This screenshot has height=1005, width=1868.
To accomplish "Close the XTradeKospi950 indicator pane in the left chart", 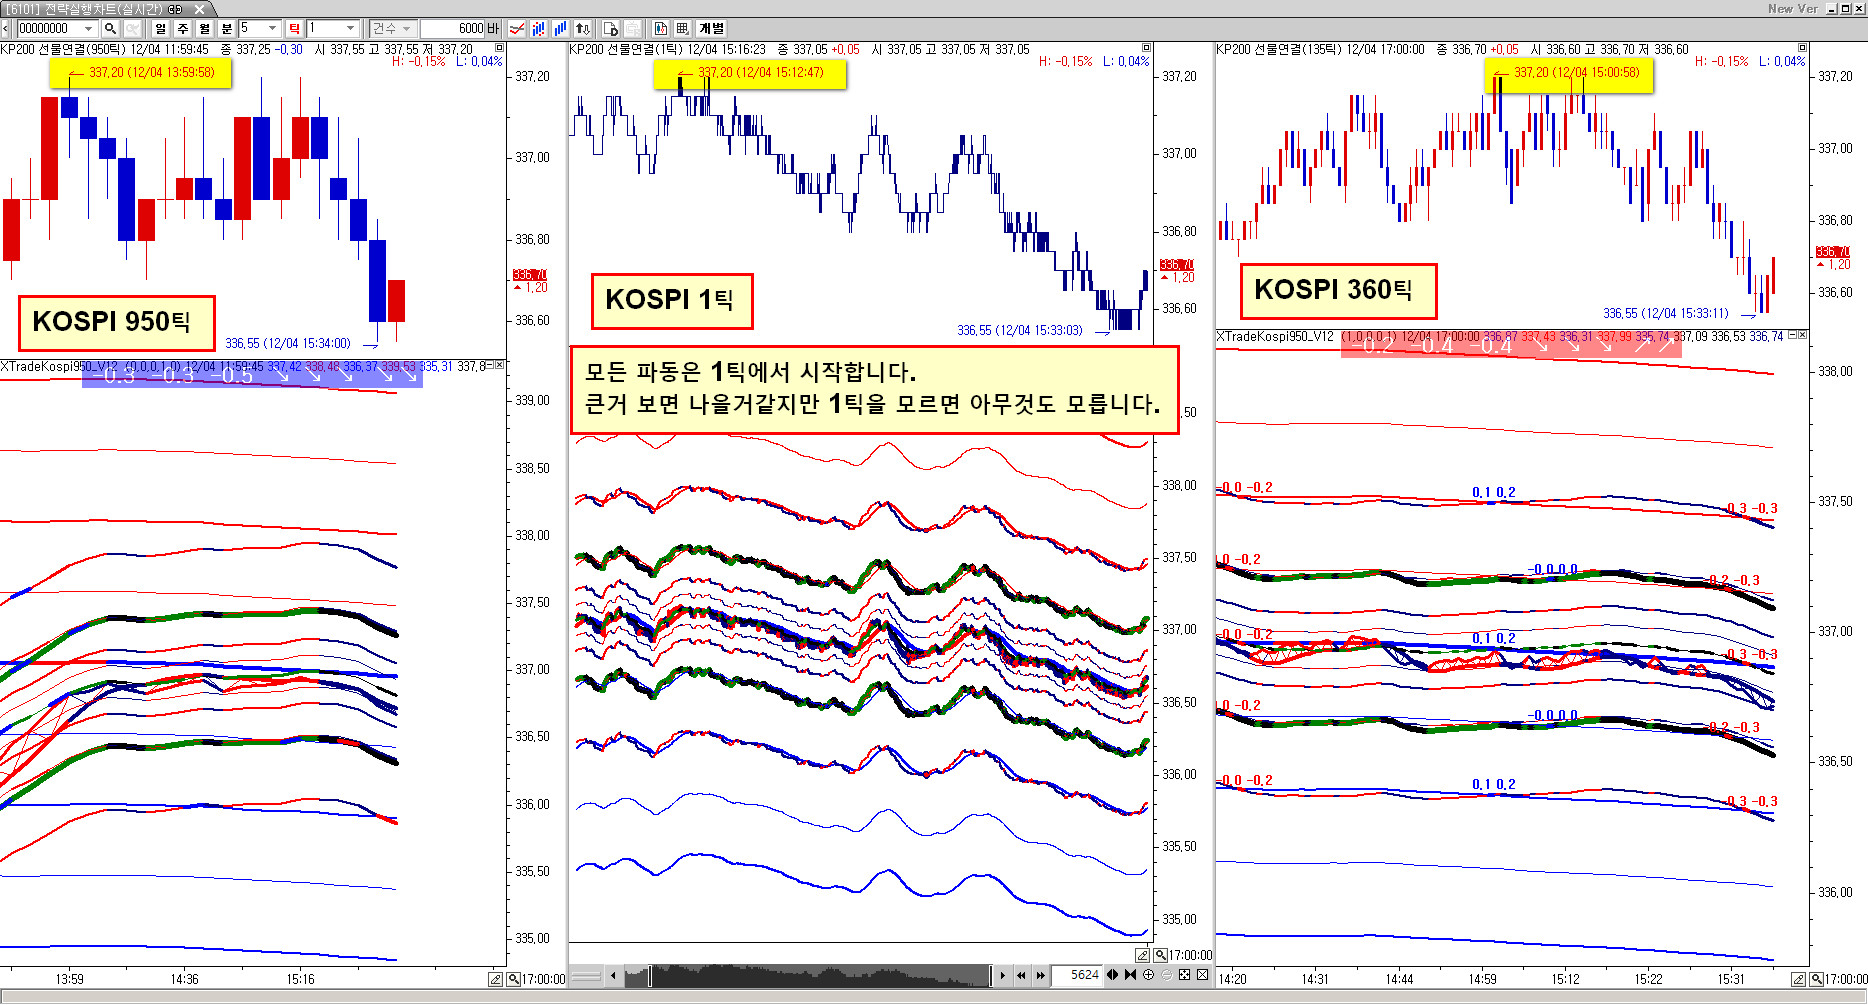I will click(500, 366).
